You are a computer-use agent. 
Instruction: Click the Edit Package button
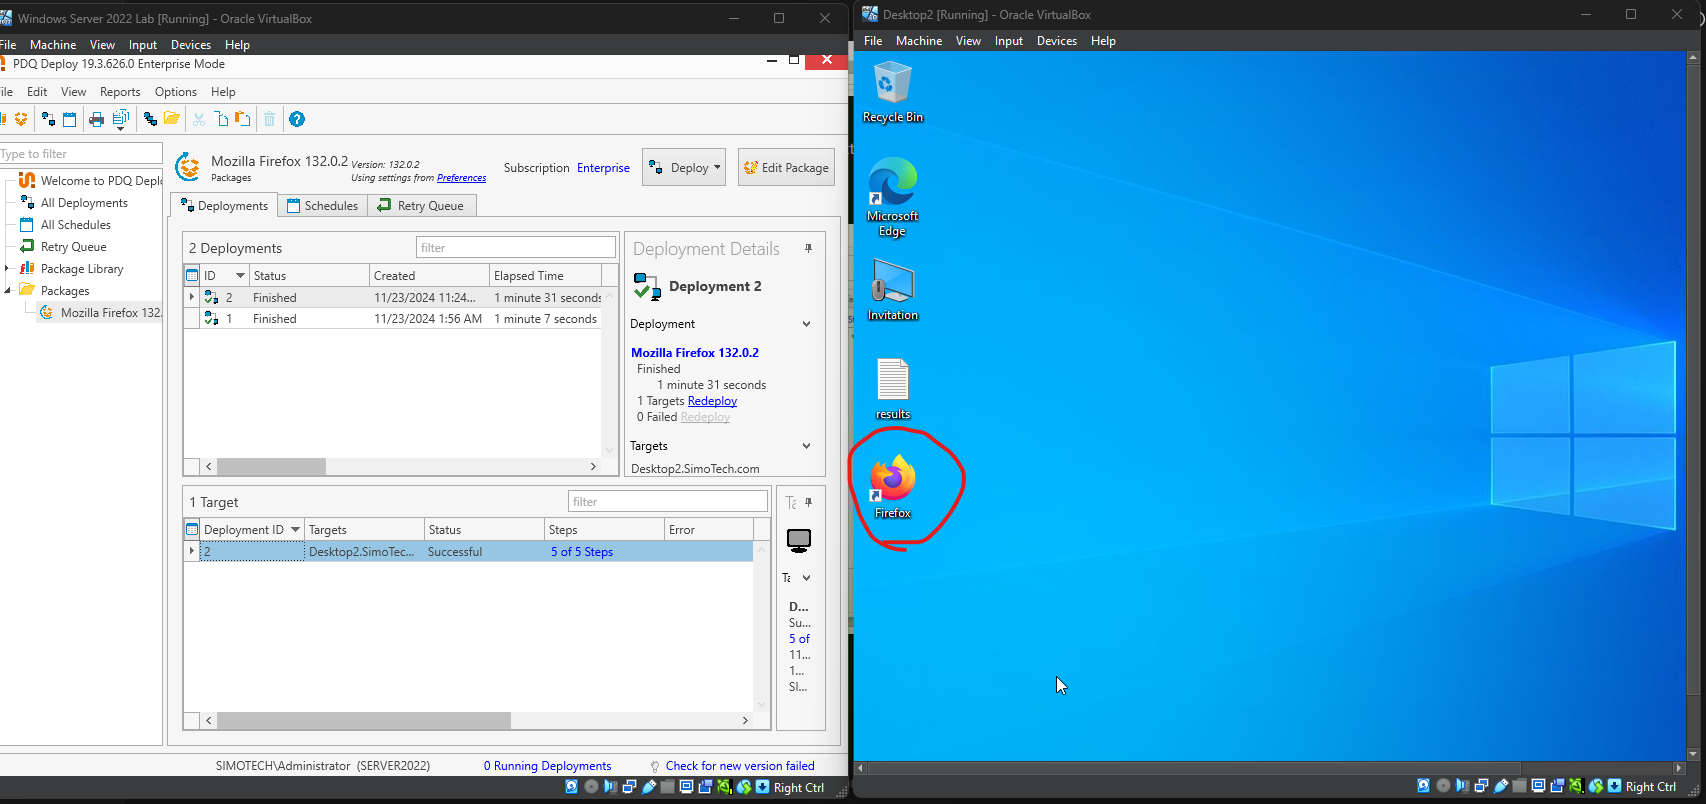(786, 168)
